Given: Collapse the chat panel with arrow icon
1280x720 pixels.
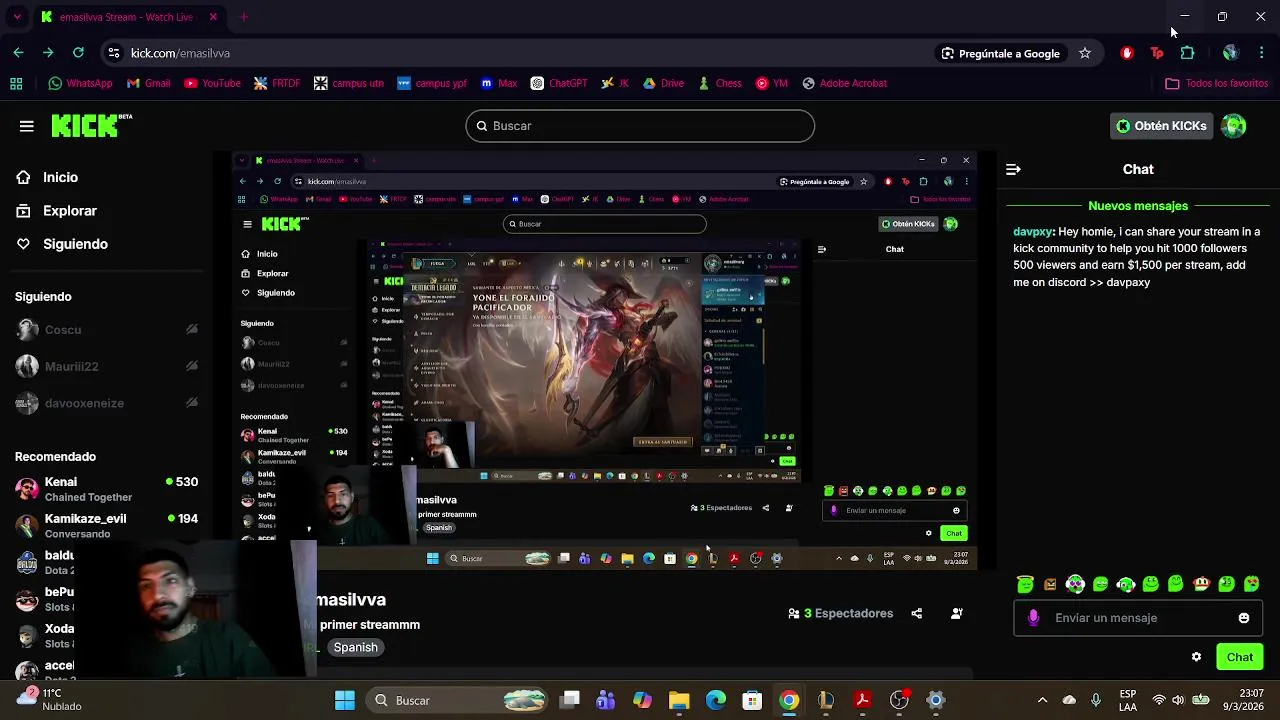Looking at the screenshot, I should tap(1013, 170).
